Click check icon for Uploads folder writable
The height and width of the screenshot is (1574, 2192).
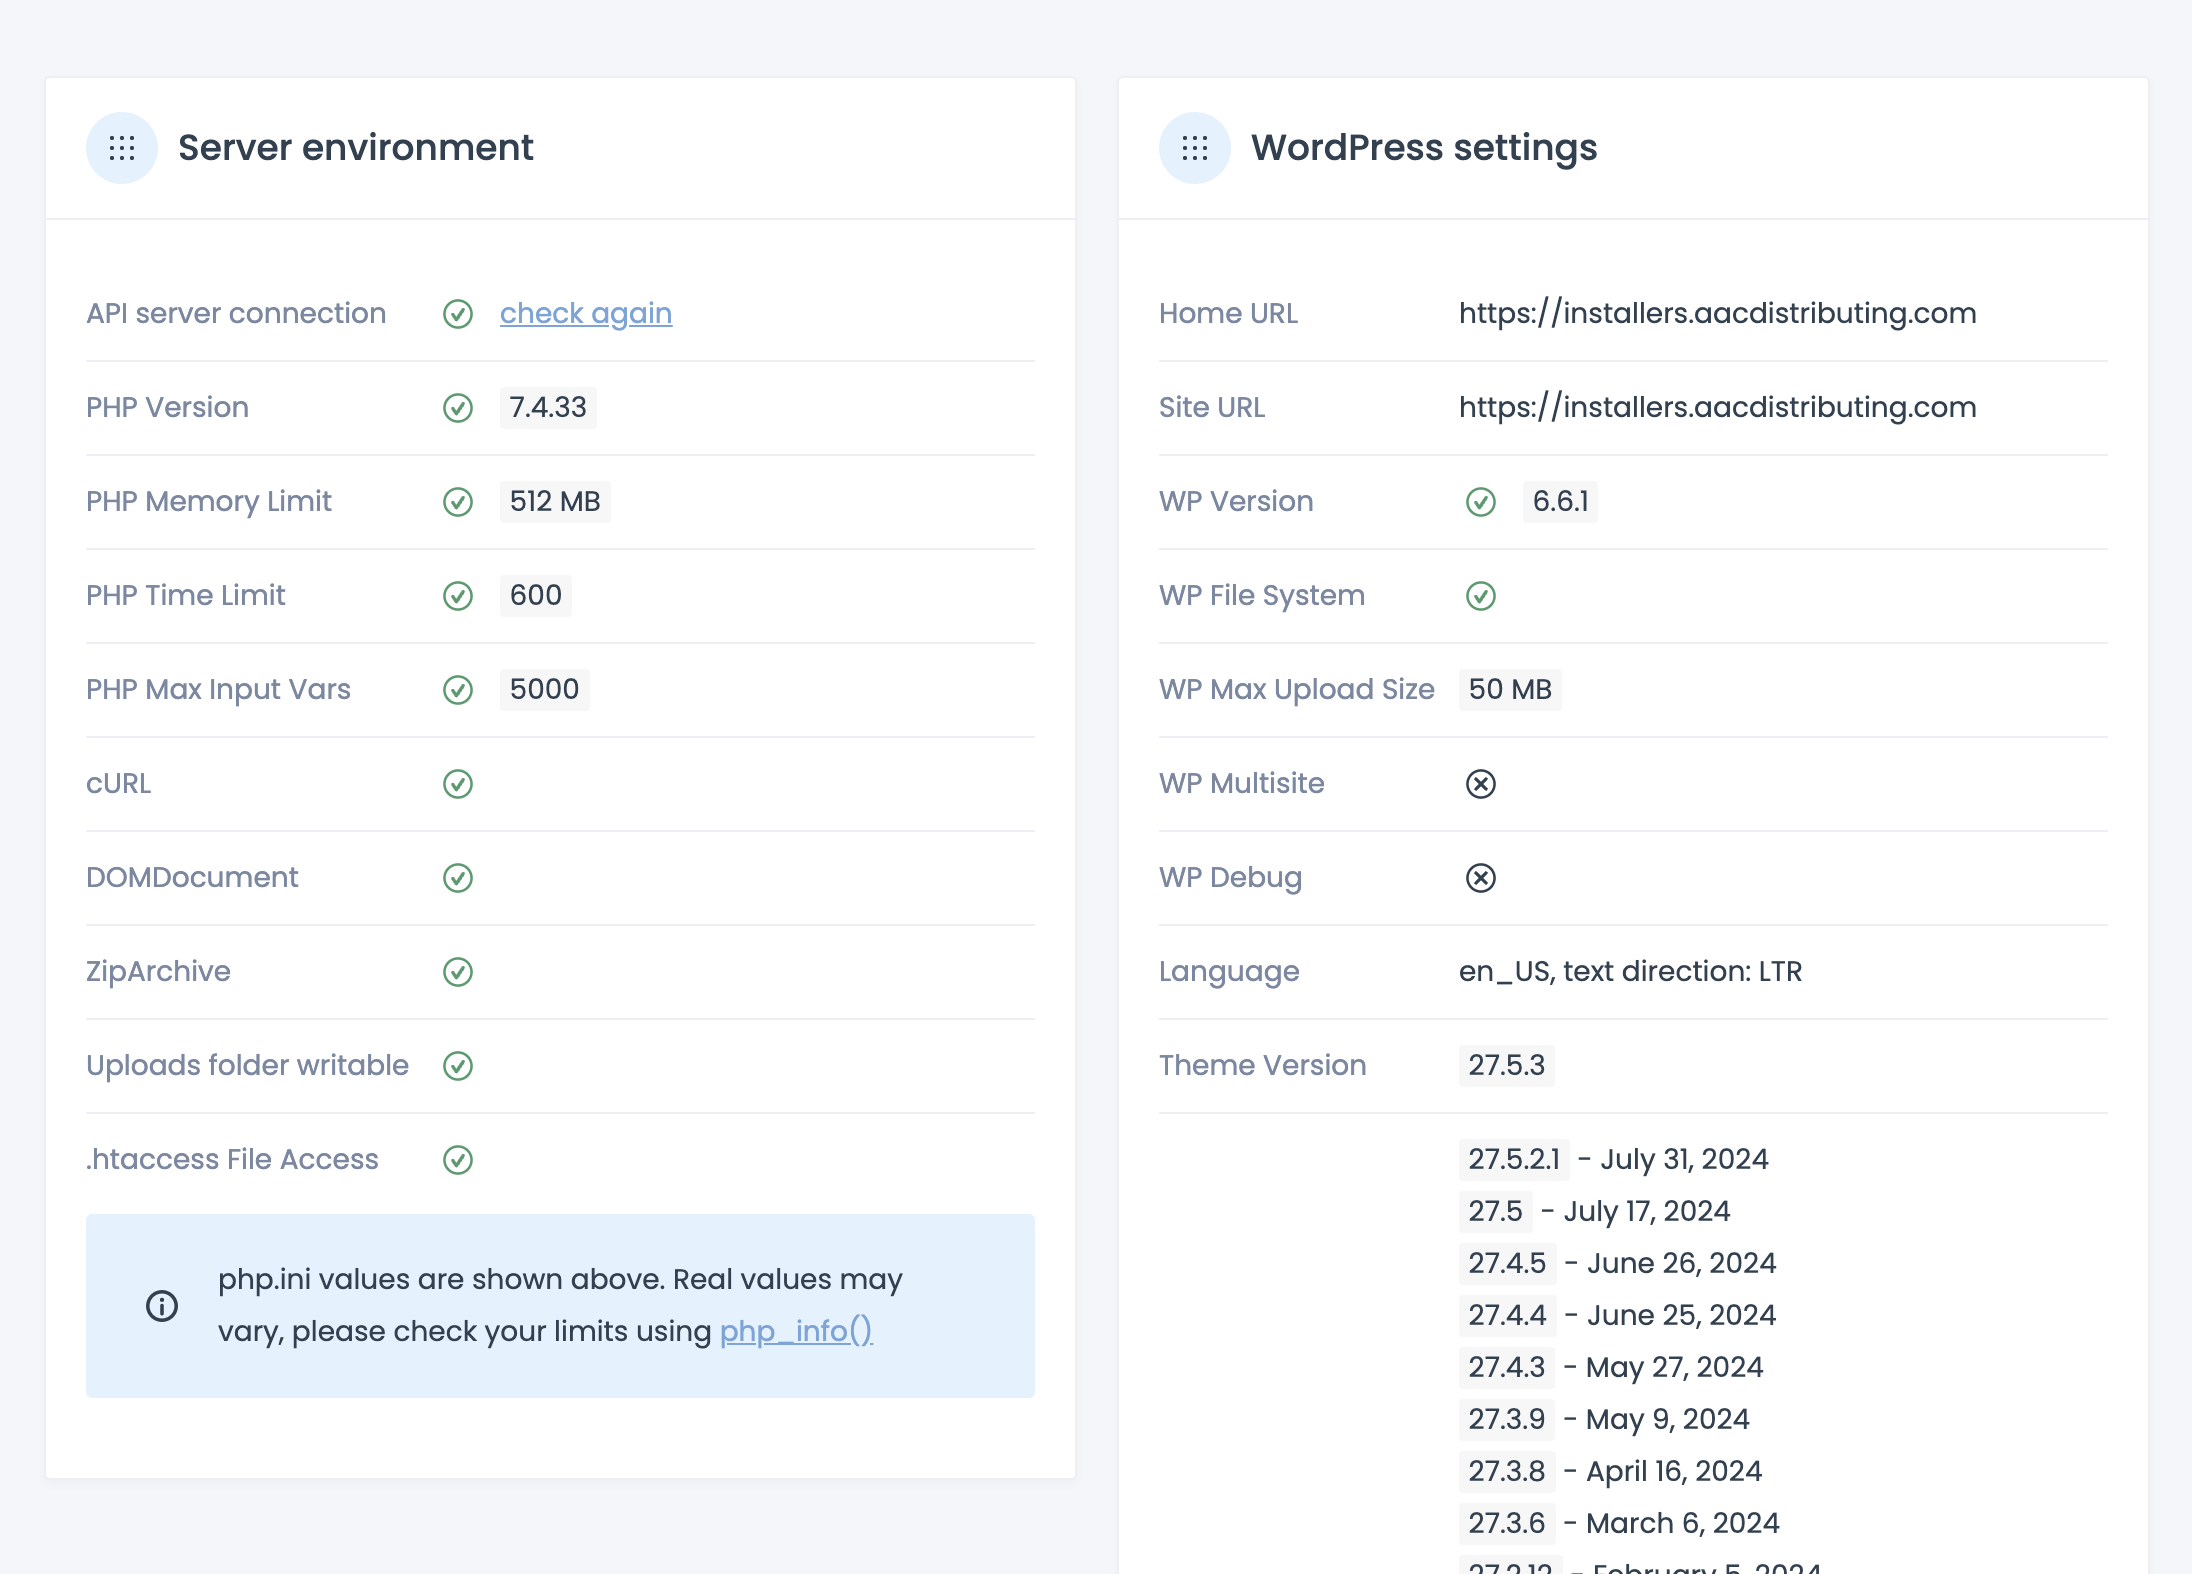[x=458, y=1066]
